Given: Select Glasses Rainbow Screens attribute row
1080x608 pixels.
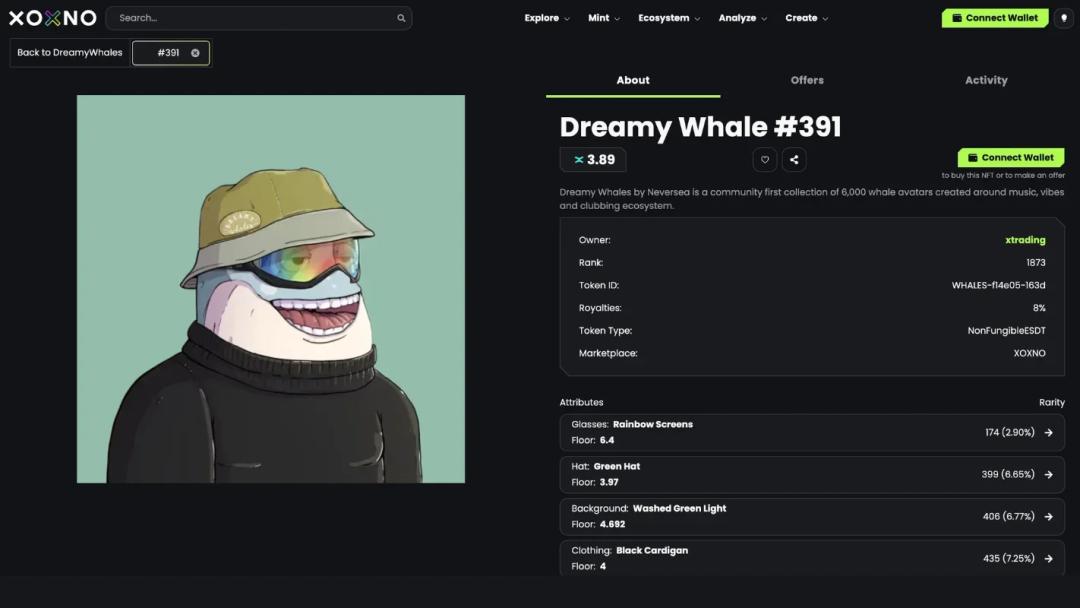Looking at the screenshot, I should click(x=812, y=432).
